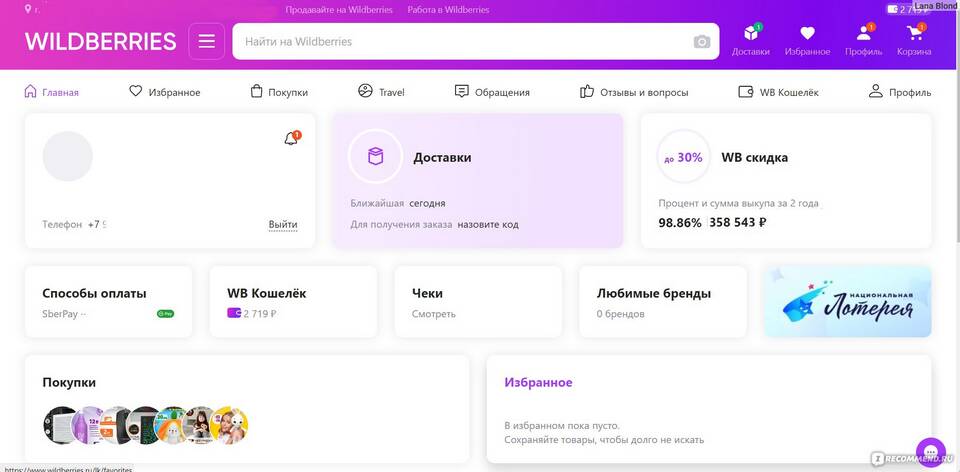The image size is (960, 472).
Task: Click into the Найти на Wildberries search field
Action: tap(460, 42)
